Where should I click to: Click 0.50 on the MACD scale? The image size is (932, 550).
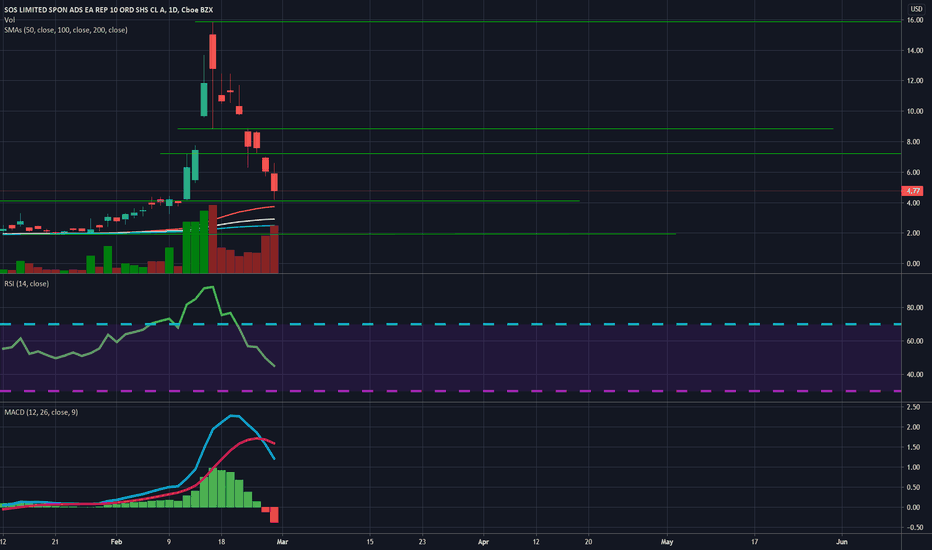pyautogui.click(x=914, y=488)
